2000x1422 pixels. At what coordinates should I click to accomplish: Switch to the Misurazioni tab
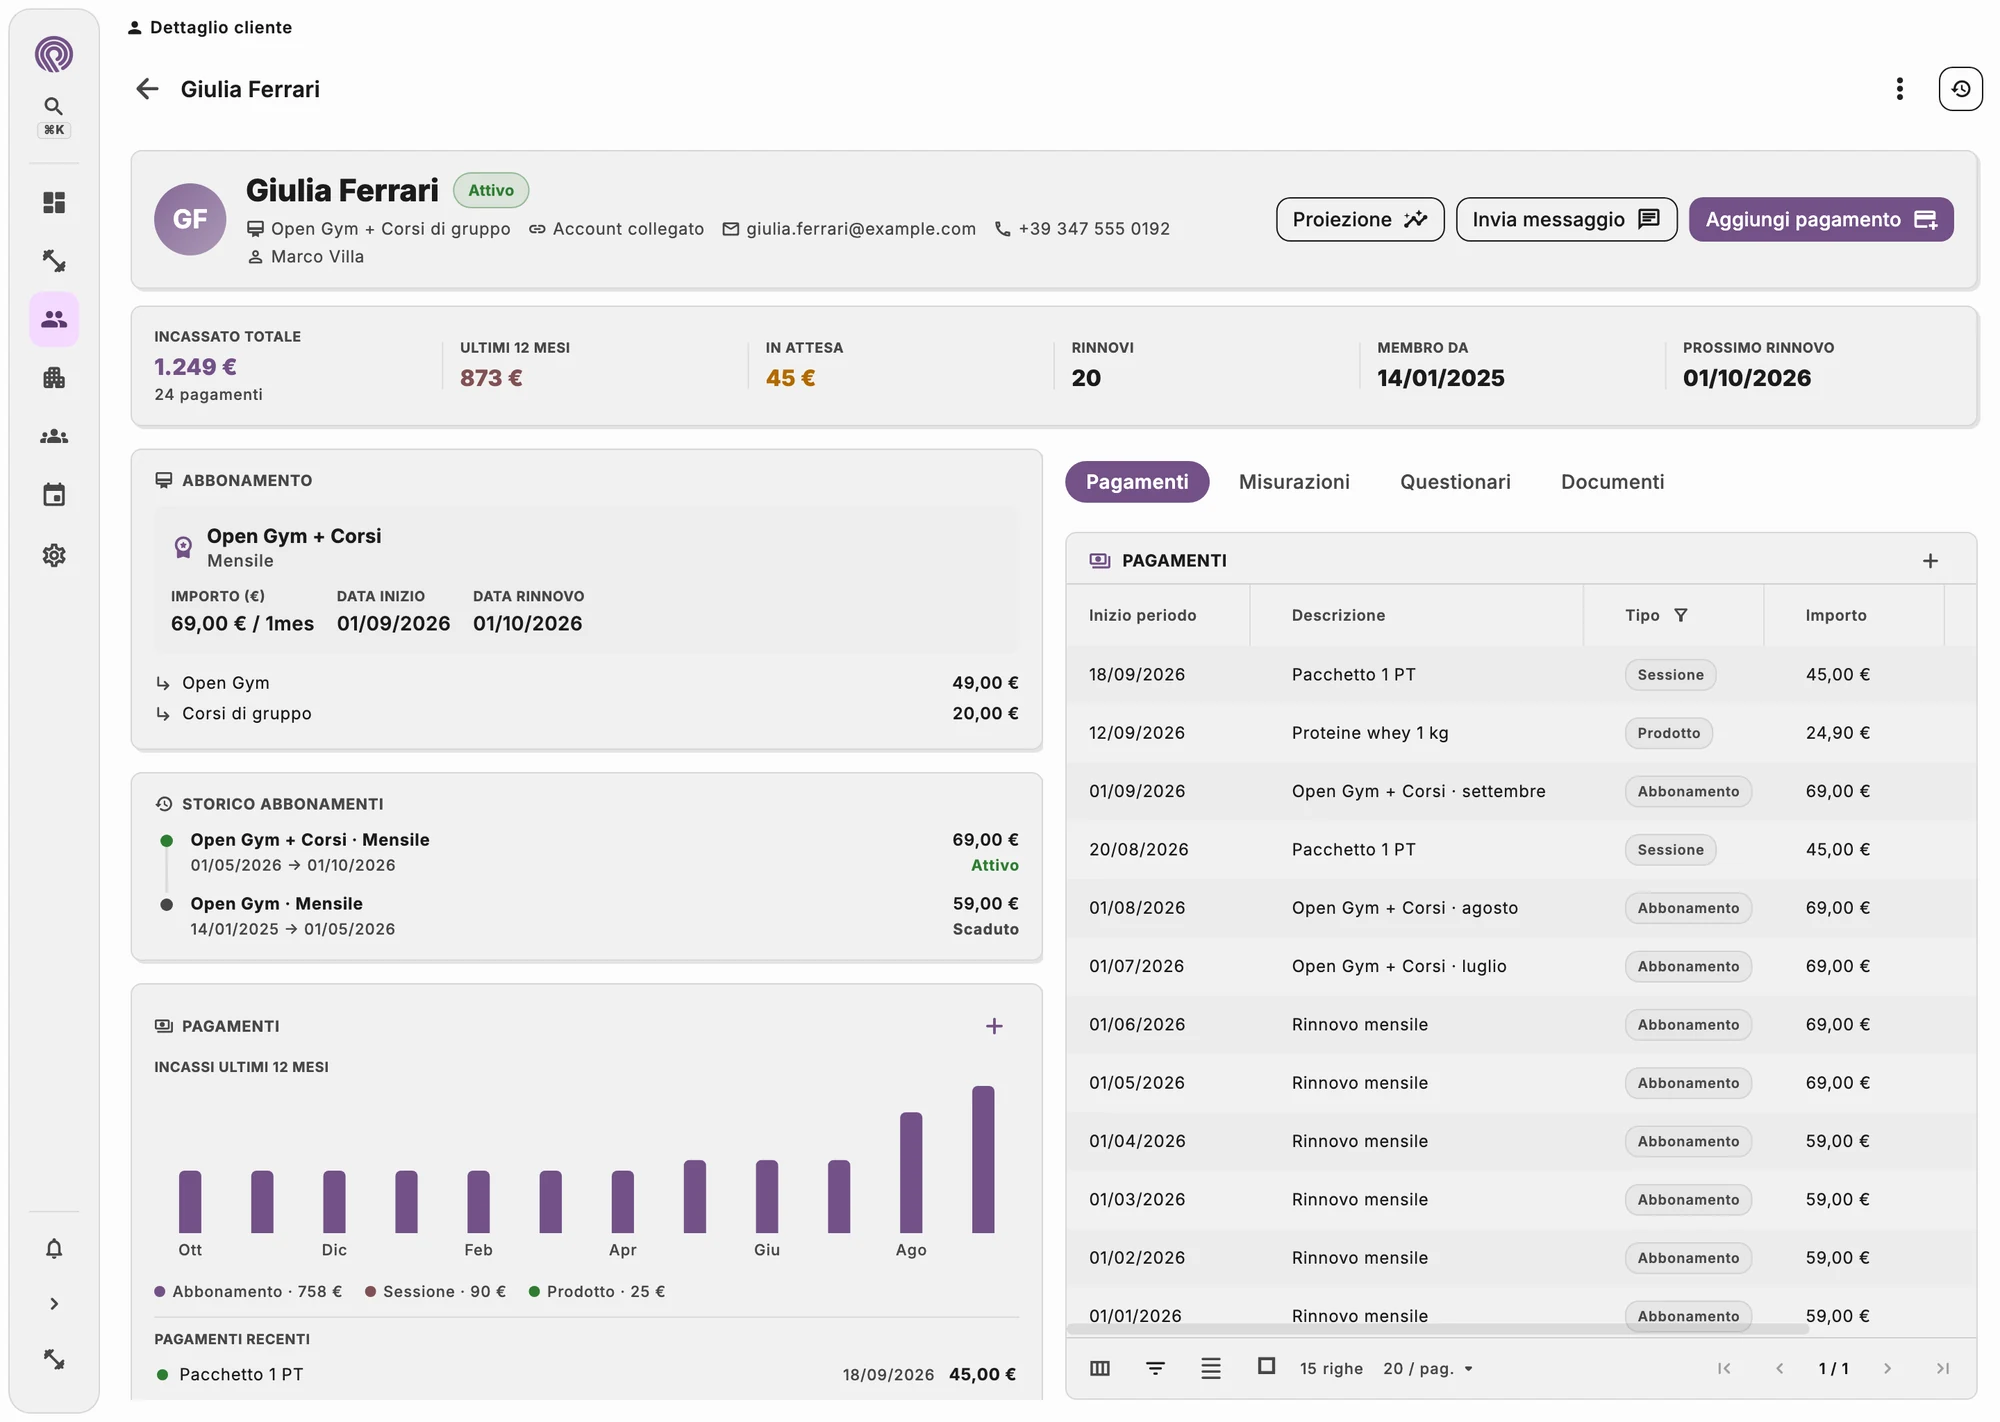click(x=1294, y=482)
